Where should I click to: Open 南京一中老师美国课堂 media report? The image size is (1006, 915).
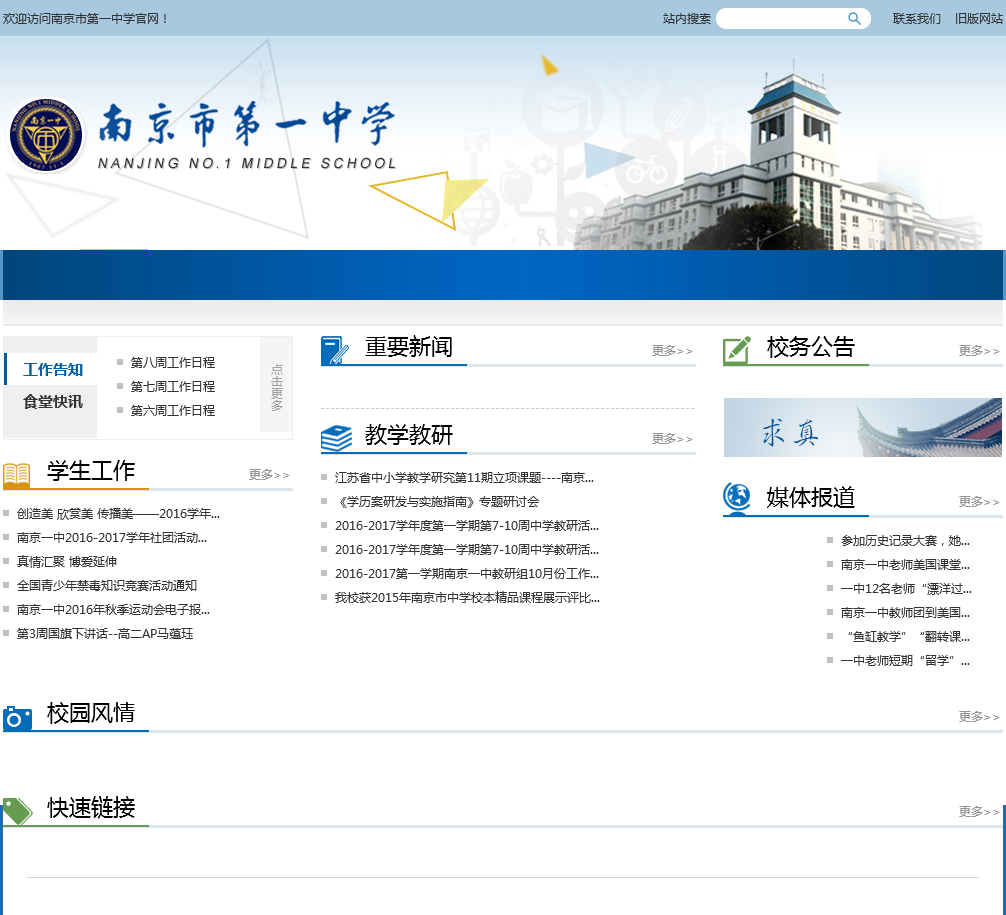[905, 565]
